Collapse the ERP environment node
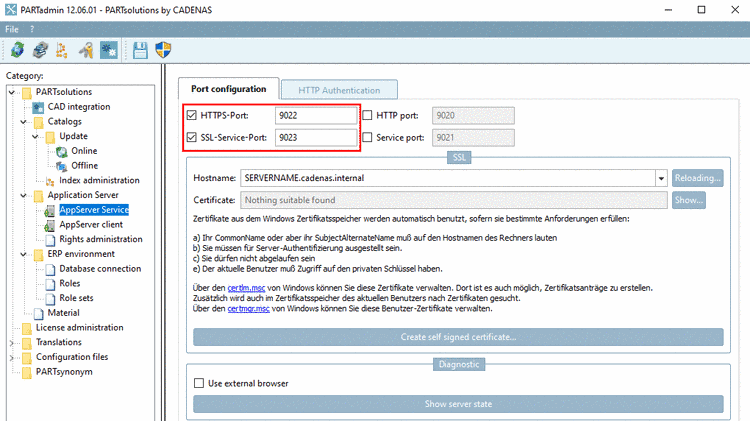The width and height of the screenshot is (750, 421). 23,254
